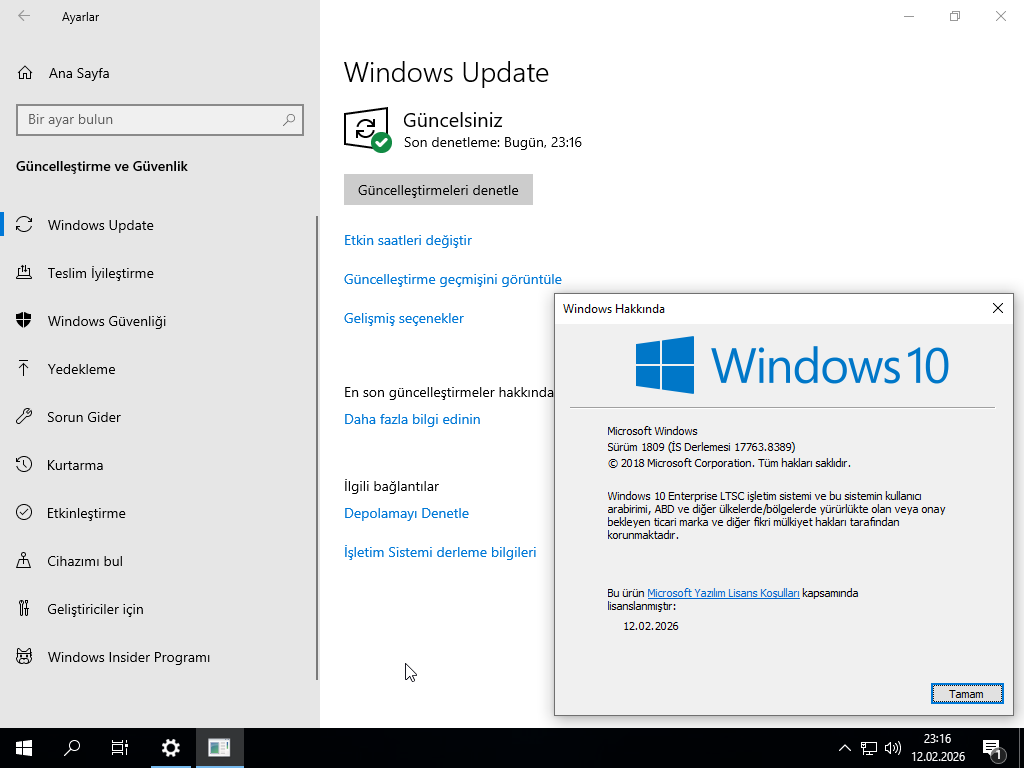1024x768 pixels.
Task: Click Tamam in Windows Hakkında dialog
Action: pyautogui.click(x=967, y=694)
